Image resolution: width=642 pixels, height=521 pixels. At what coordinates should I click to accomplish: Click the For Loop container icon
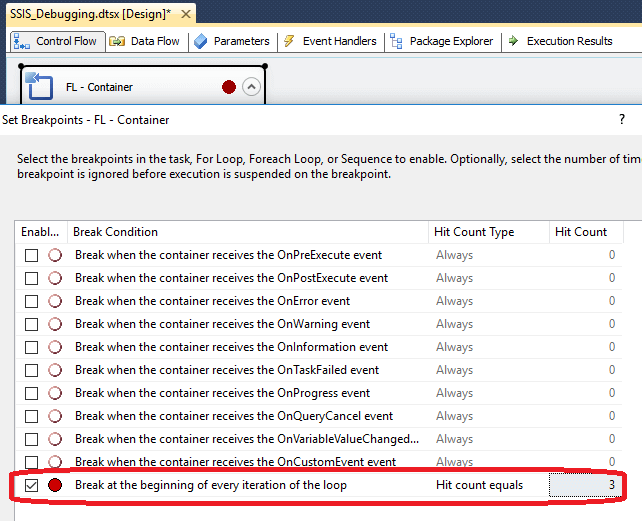40,87
